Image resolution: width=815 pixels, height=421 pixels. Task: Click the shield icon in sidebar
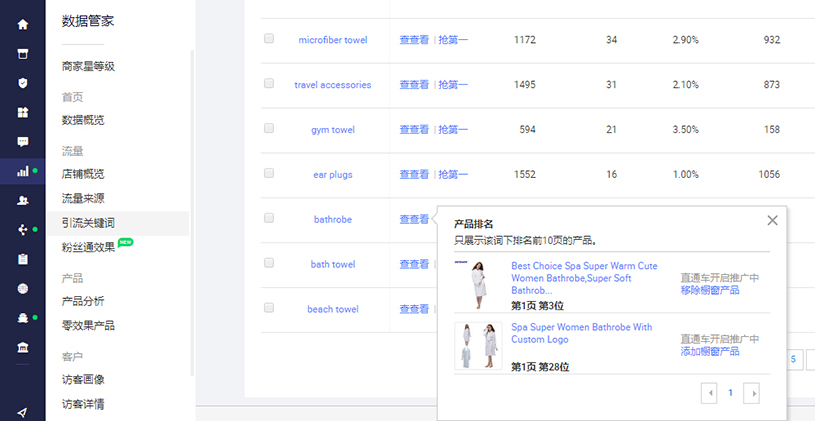pos(23,83)
